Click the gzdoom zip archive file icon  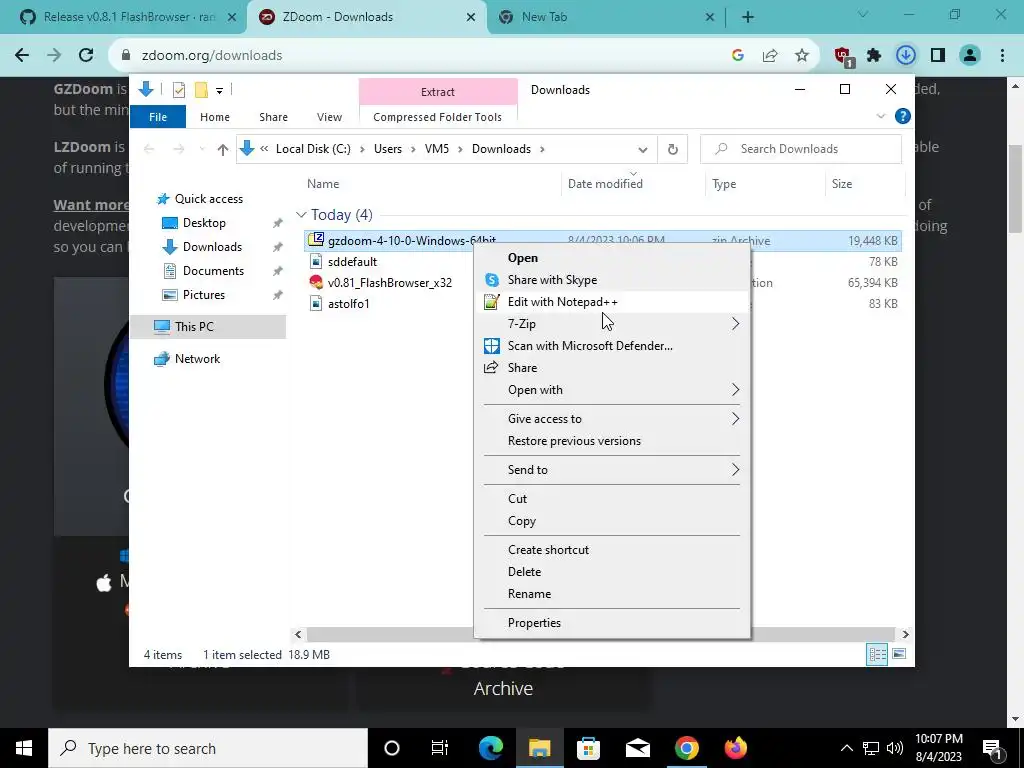pos(316,240)
